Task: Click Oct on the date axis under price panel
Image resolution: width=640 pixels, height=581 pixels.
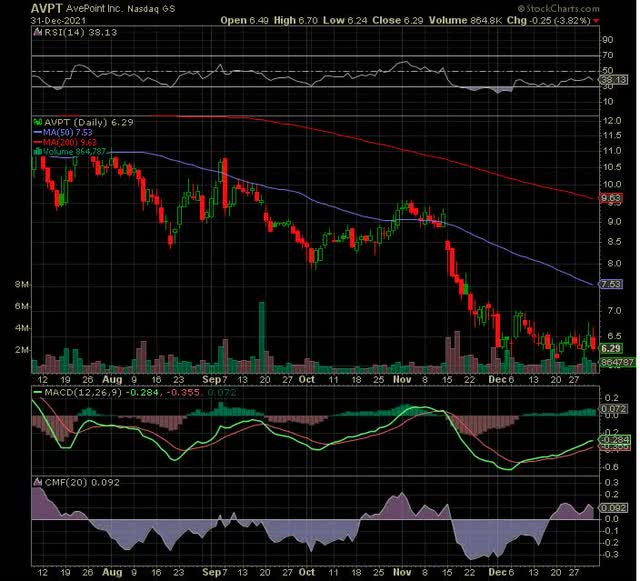Action: point(307,379)
